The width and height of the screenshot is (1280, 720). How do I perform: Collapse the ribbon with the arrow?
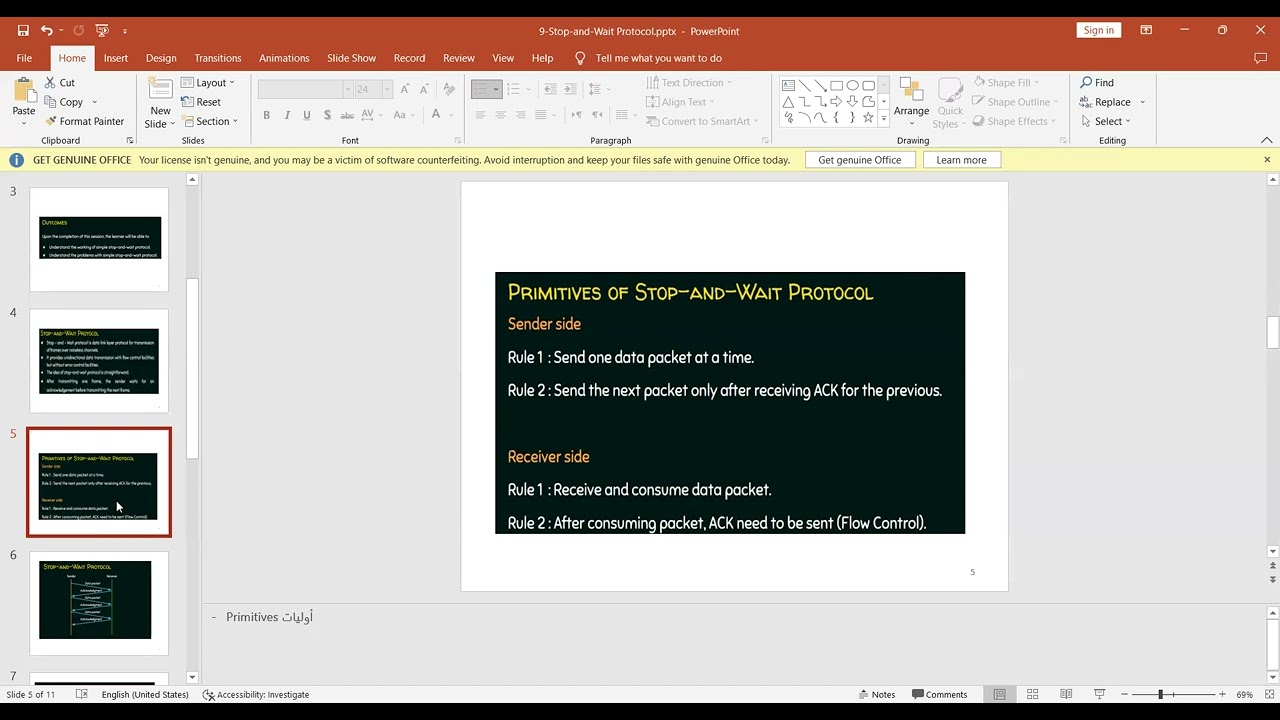coord(1267,140)
